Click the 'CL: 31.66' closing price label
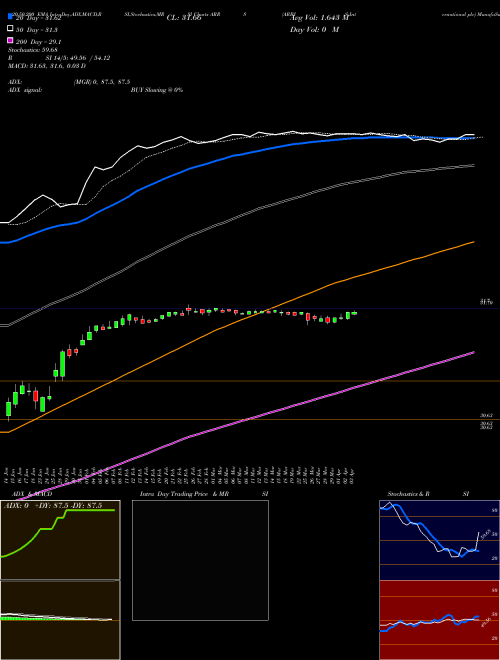The image size is (500, 660). tap(184, 18)
